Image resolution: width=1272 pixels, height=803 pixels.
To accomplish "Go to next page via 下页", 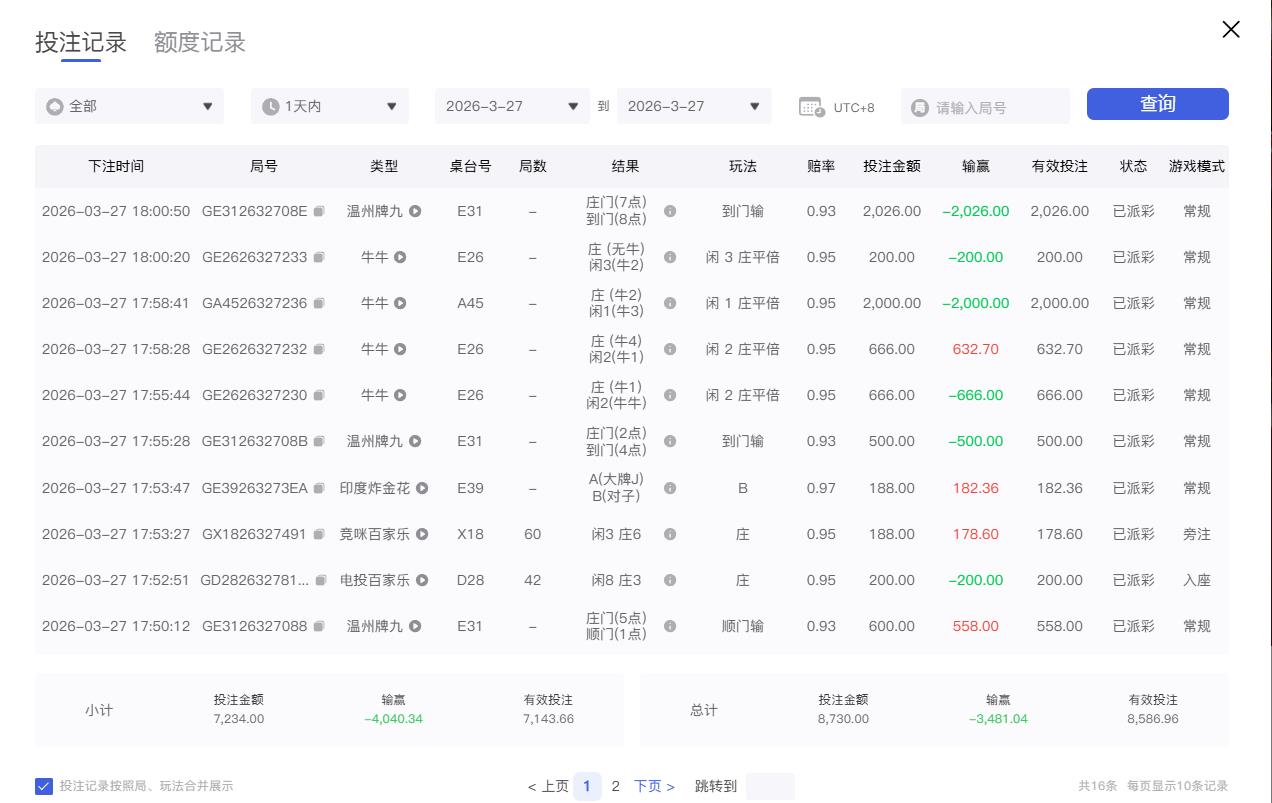I will tap(654, 786).
